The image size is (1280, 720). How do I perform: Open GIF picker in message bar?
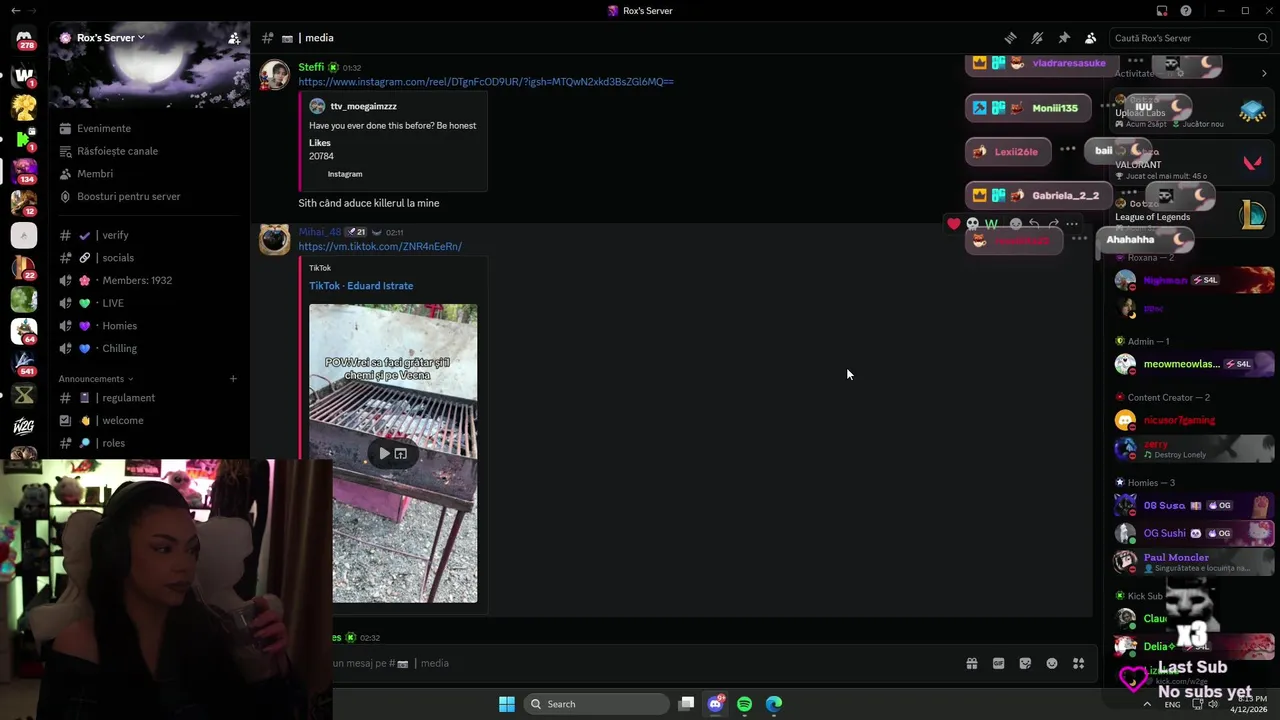coord(998,663)
